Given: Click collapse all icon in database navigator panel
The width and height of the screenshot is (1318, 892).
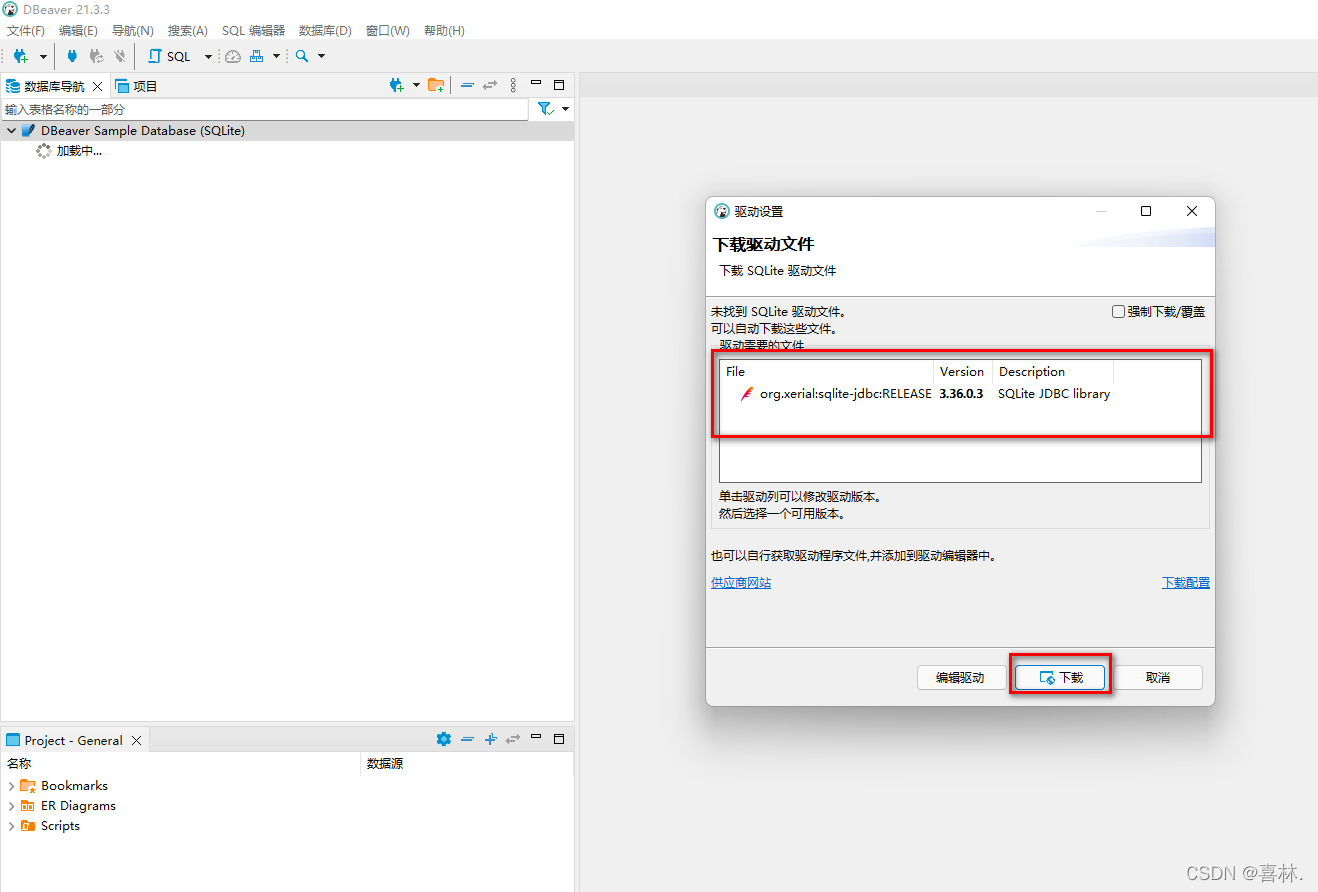Looking at the screenshot, I should pyautogui.click(x=467, y=86).
